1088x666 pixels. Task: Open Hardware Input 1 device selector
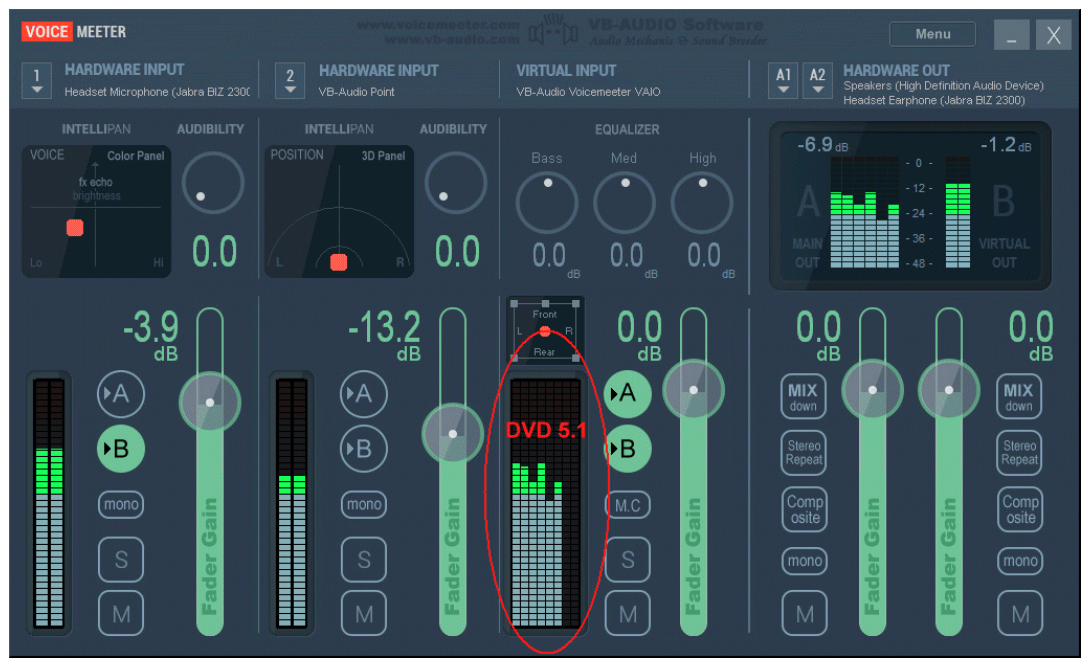coord(37,80)
